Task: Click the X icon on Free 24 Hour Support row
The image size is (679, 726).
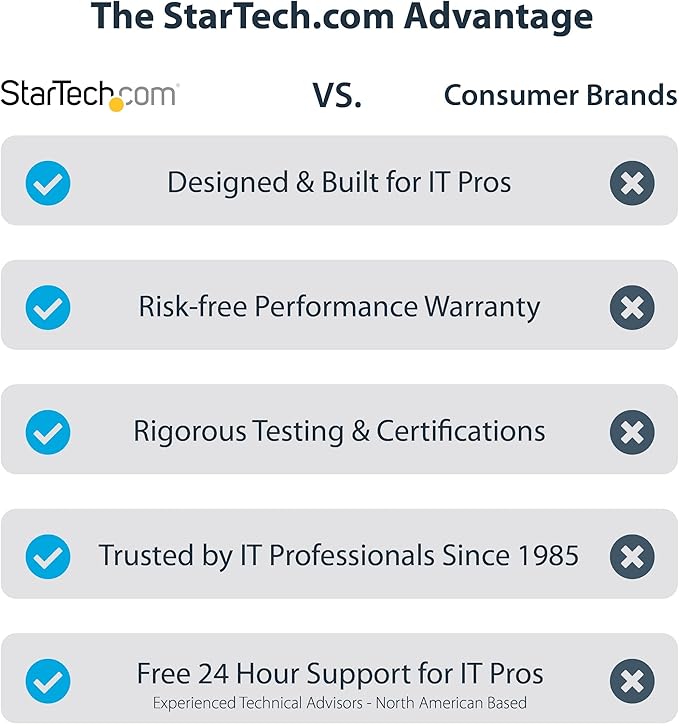Action: point(632,681)
